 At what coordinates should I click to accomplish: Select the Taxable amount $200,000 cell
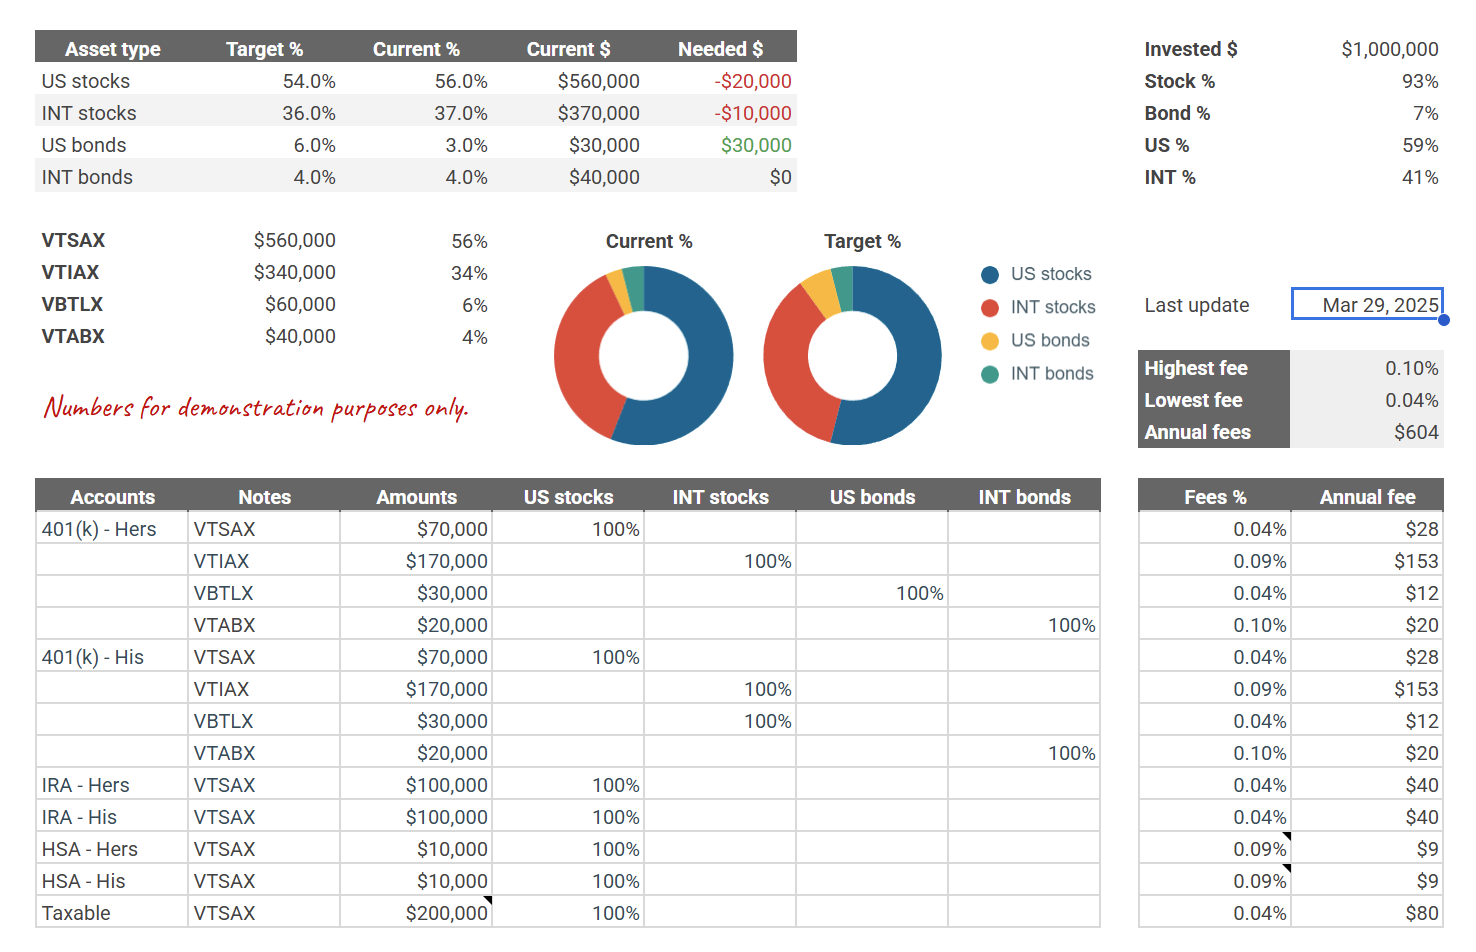(x=416, y=913)
